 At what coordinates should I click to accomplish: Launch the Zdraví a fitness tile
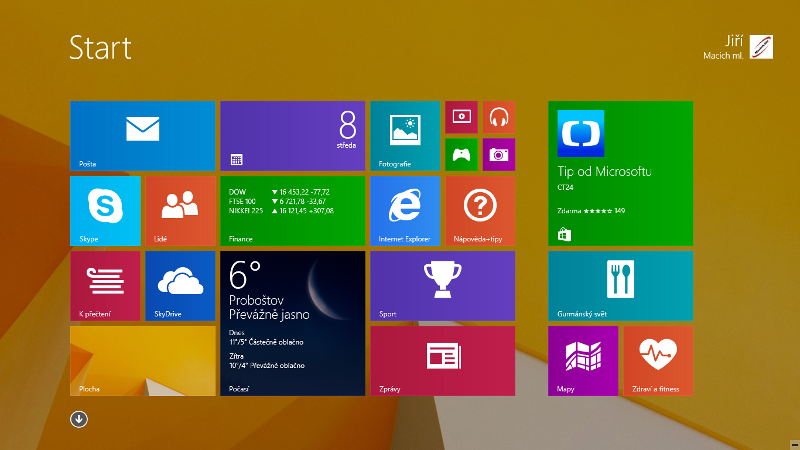658,360
